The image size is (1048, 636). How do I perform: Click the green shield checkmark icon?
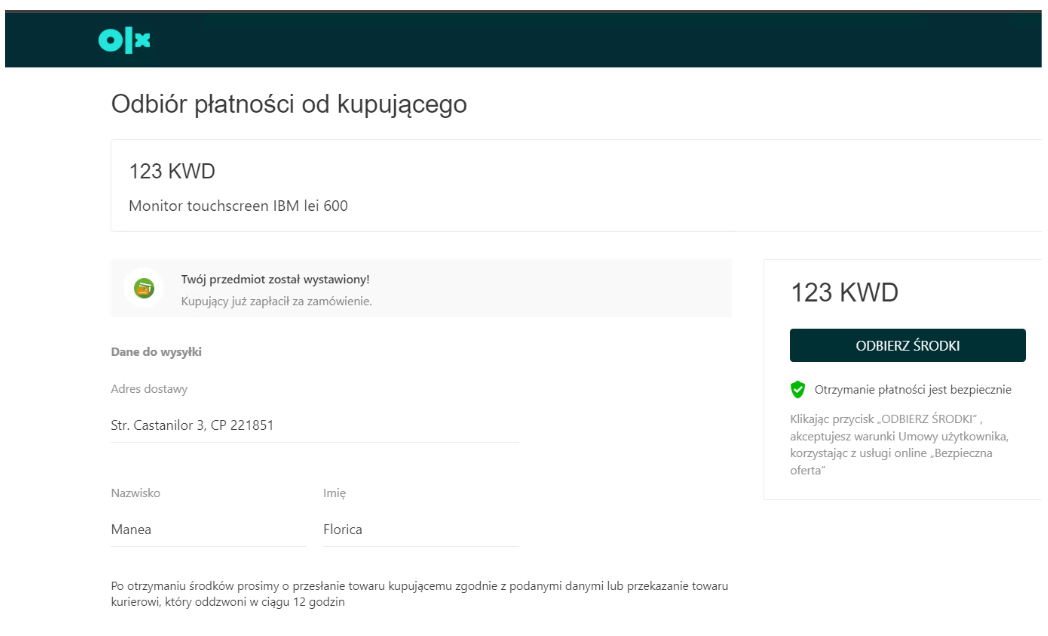tap(800, 389)
